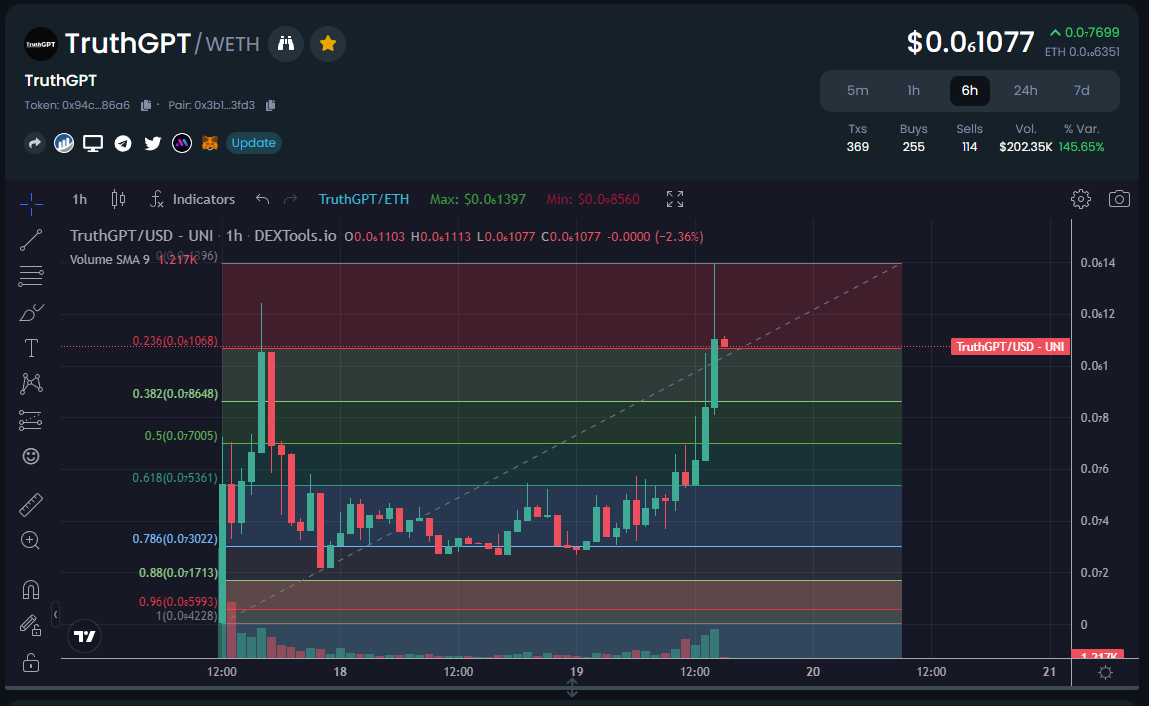Open the emoji sticker tool
Viewport: 1149px width, 706px height.
point(31,456)
